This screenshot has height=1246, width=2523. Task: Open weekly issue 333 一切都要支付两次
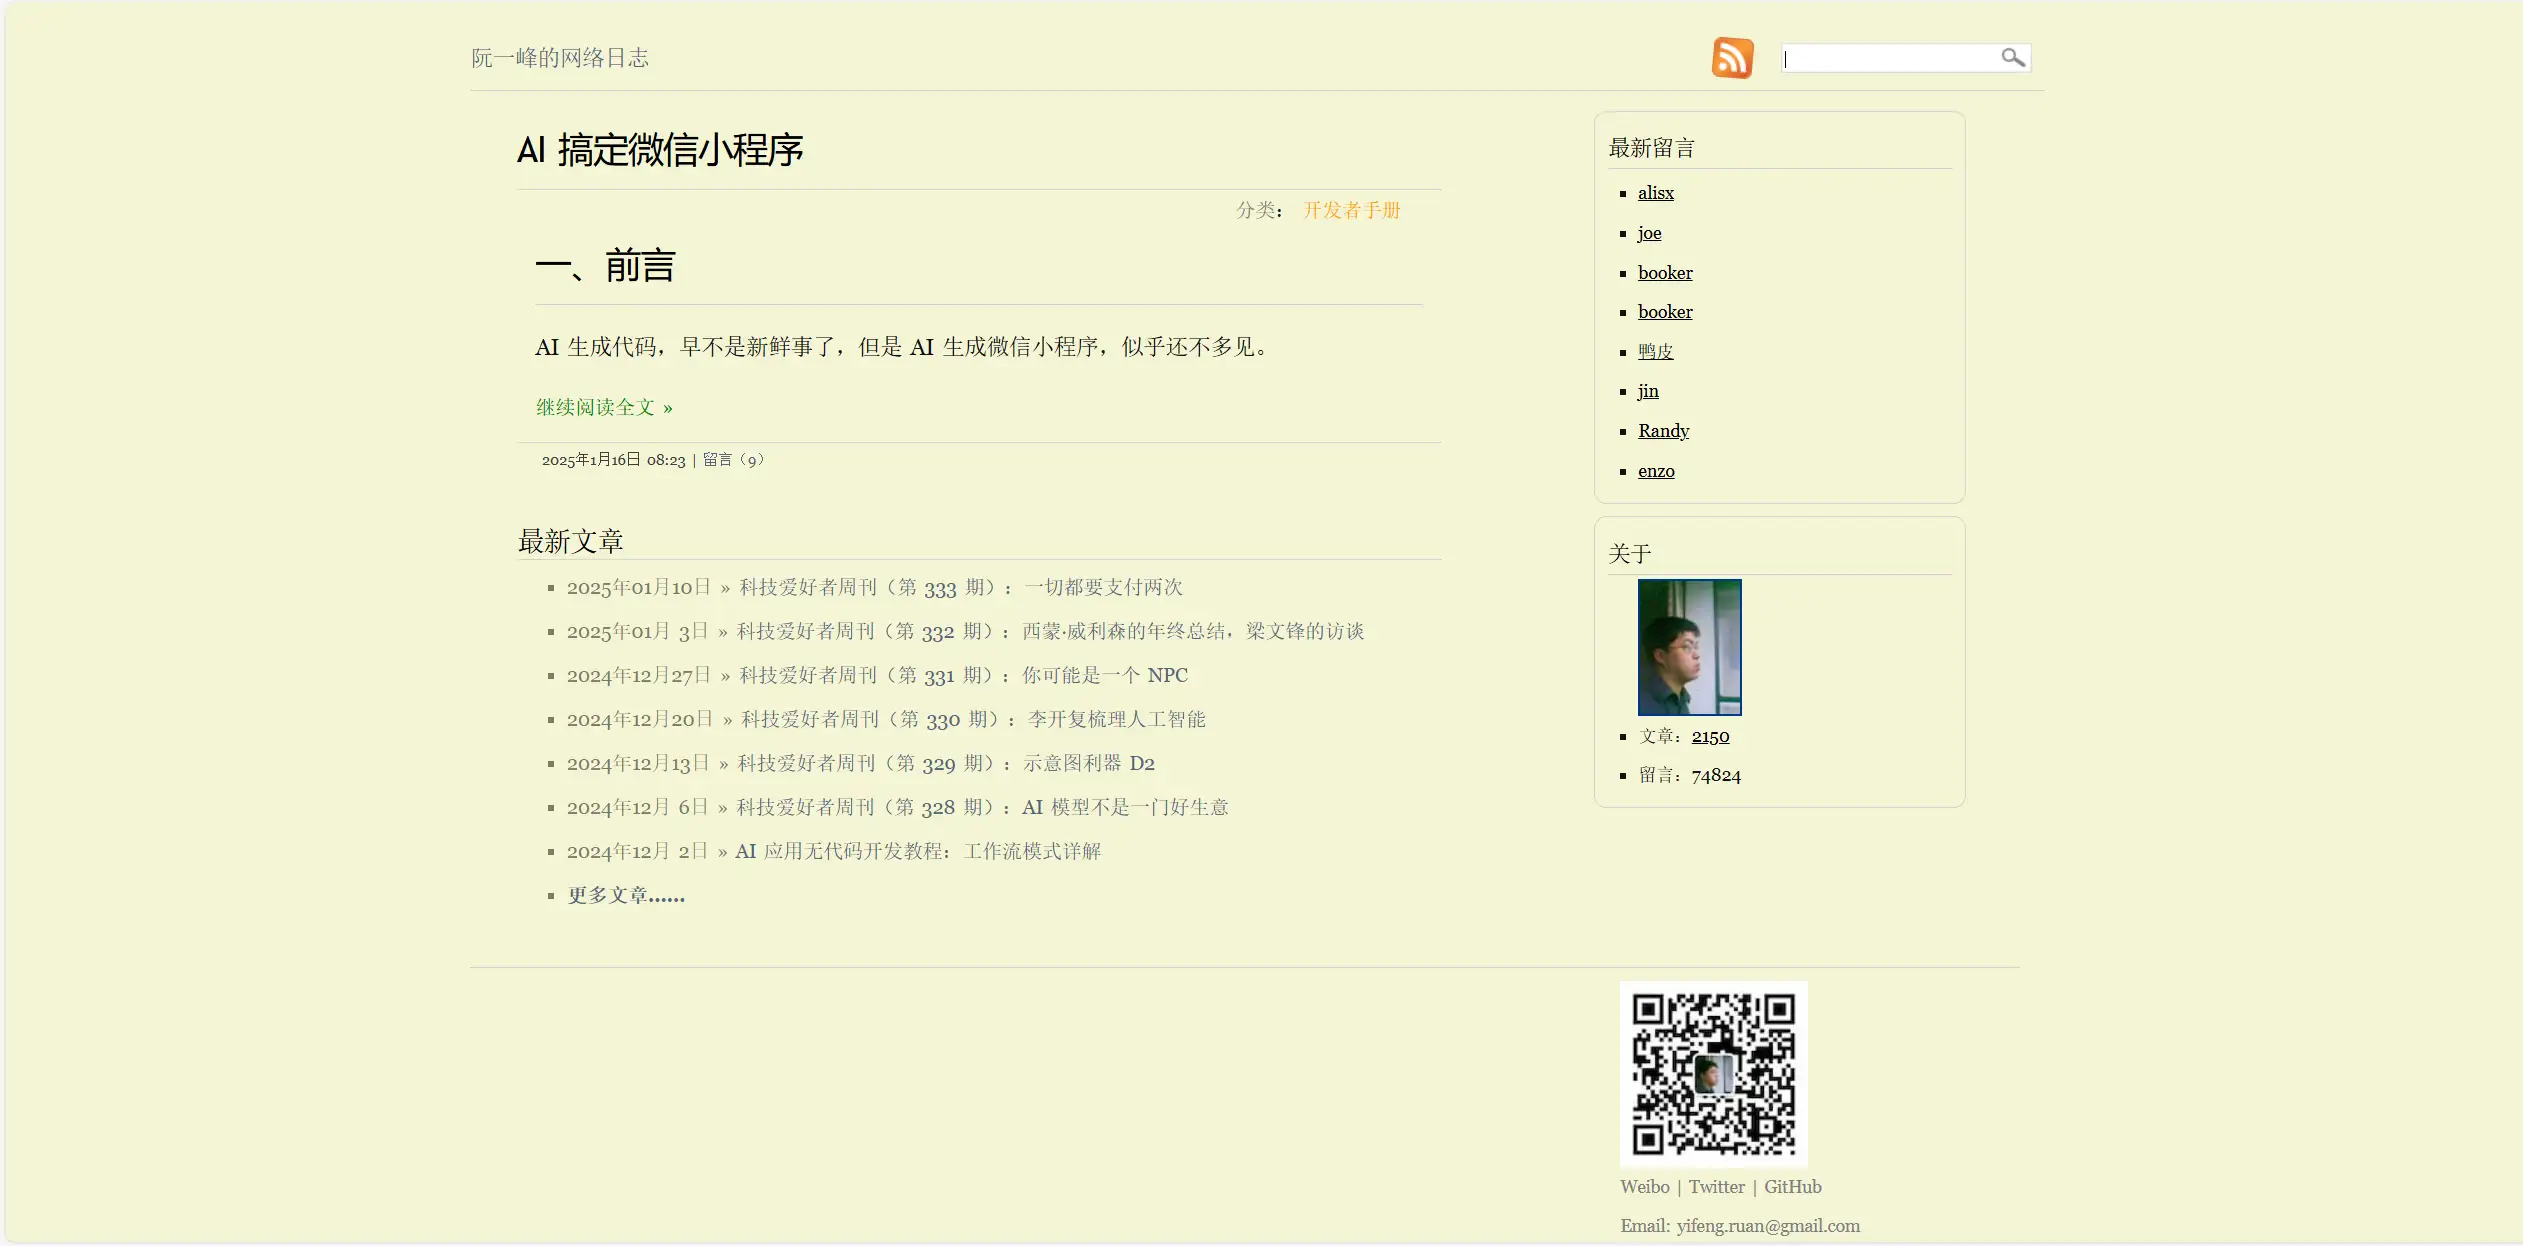(960, 587)
